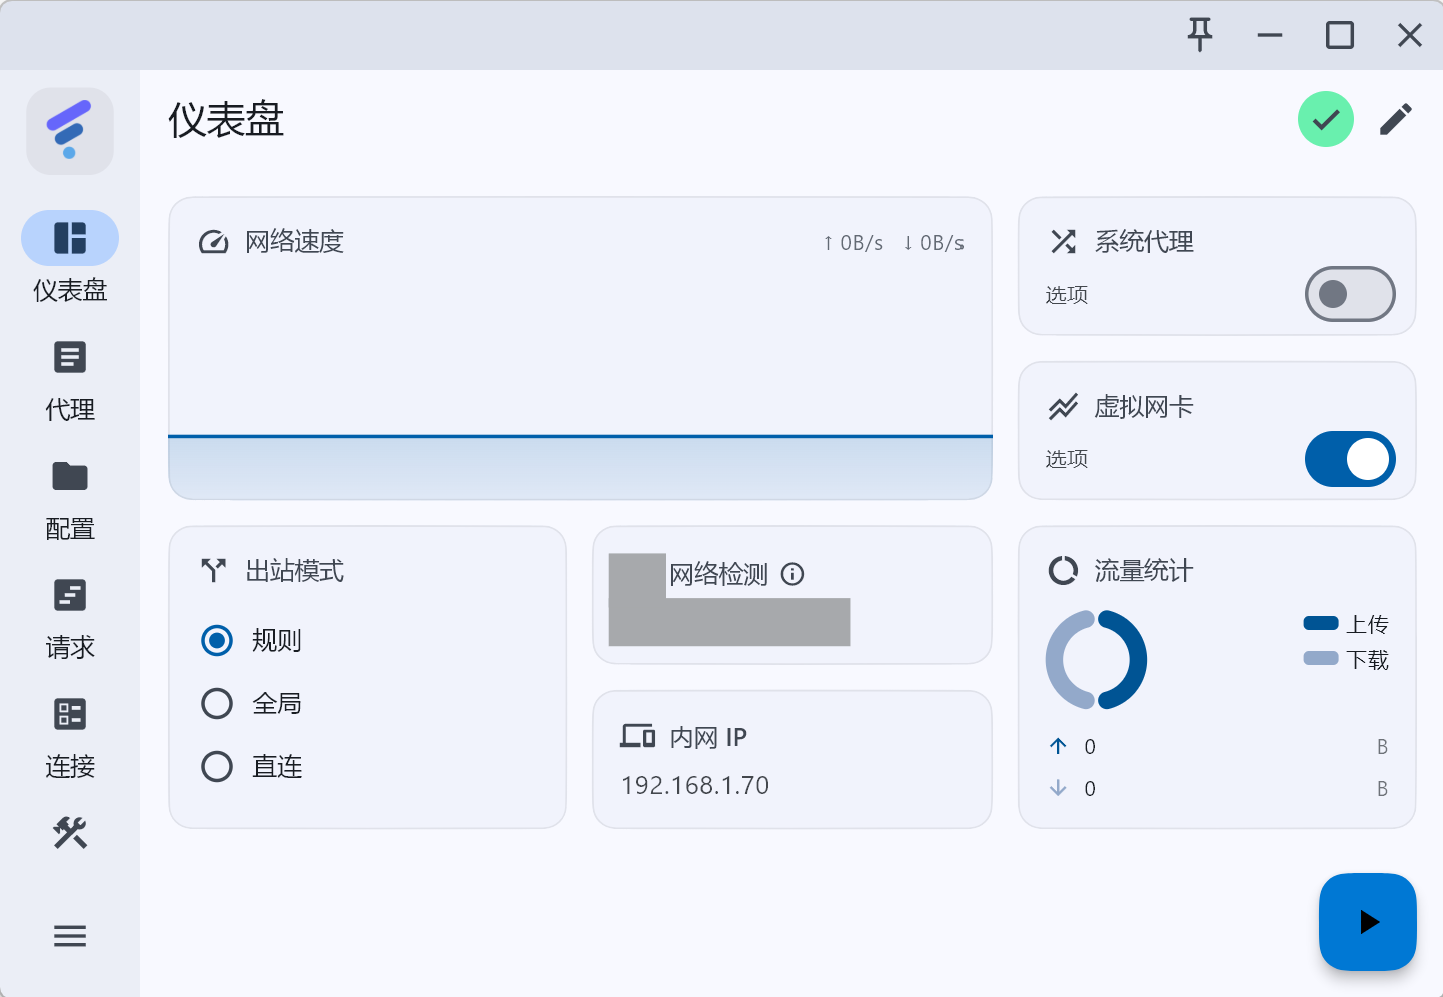Open 选项 under 虚拟网卡 card

(x=1065, y=459)
